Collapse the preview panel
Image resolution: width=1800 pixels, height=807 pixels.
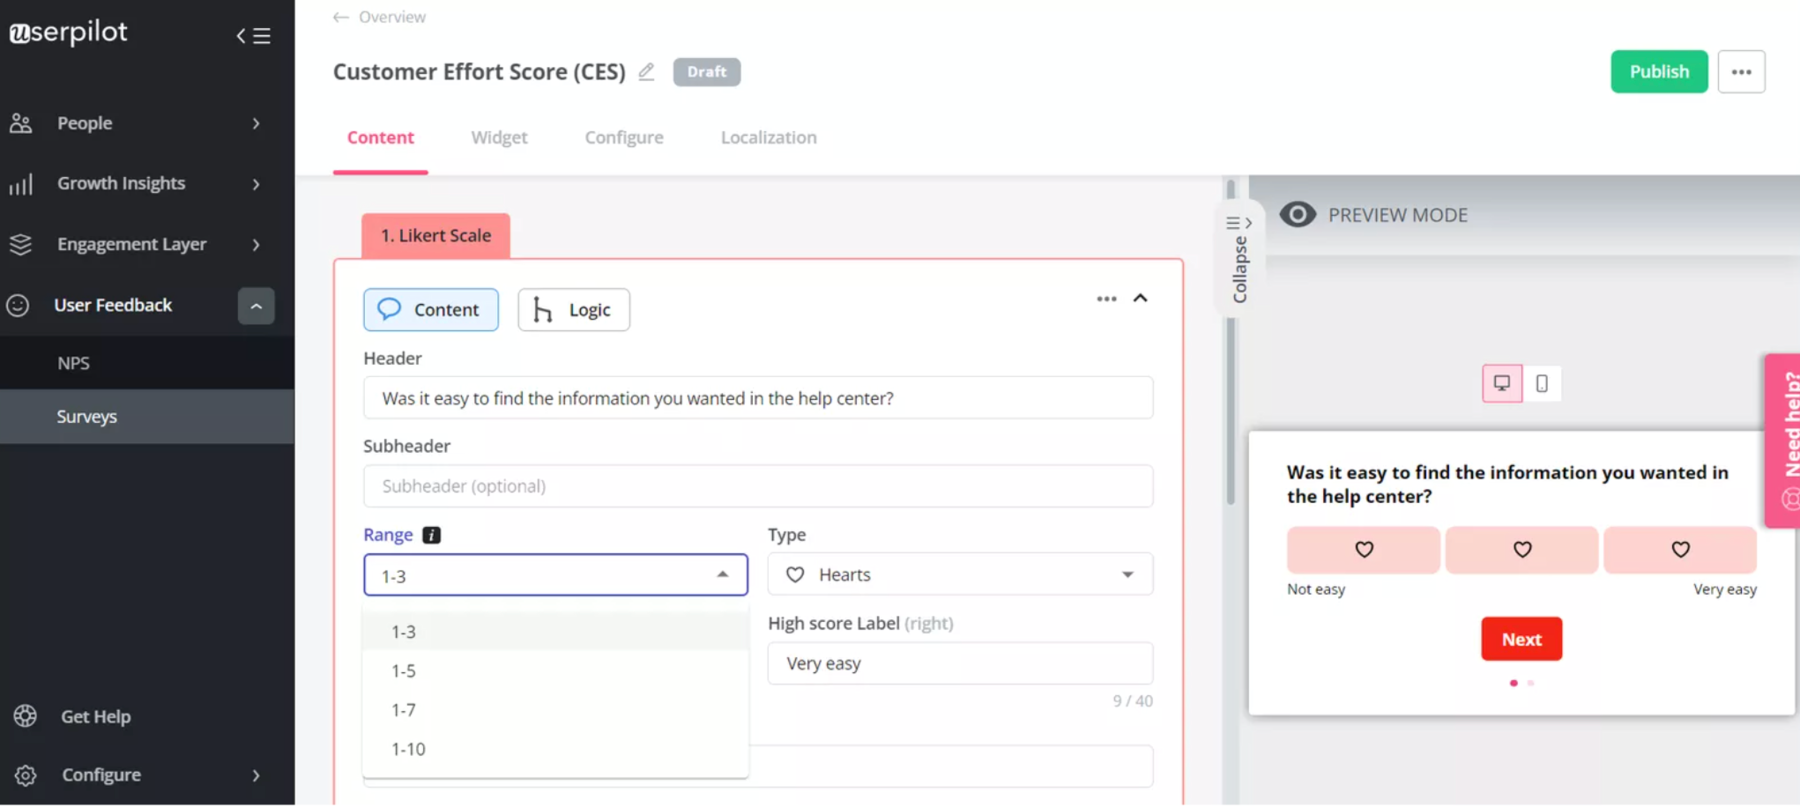[1239, 258]
